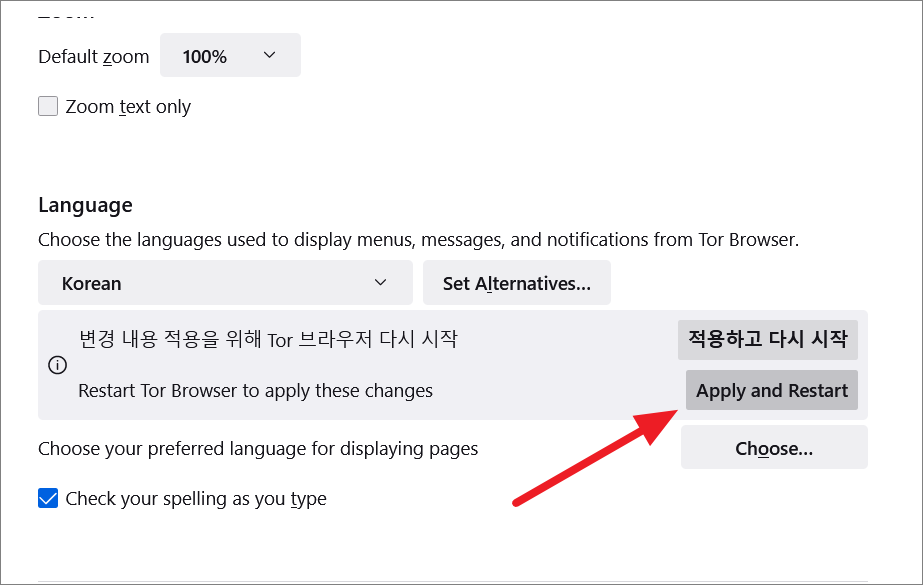The image size is (923, 585).
Task: Click the Korean 적용하고 다시 시작 button
Action: pyautogui.click(x=768, y=340)
